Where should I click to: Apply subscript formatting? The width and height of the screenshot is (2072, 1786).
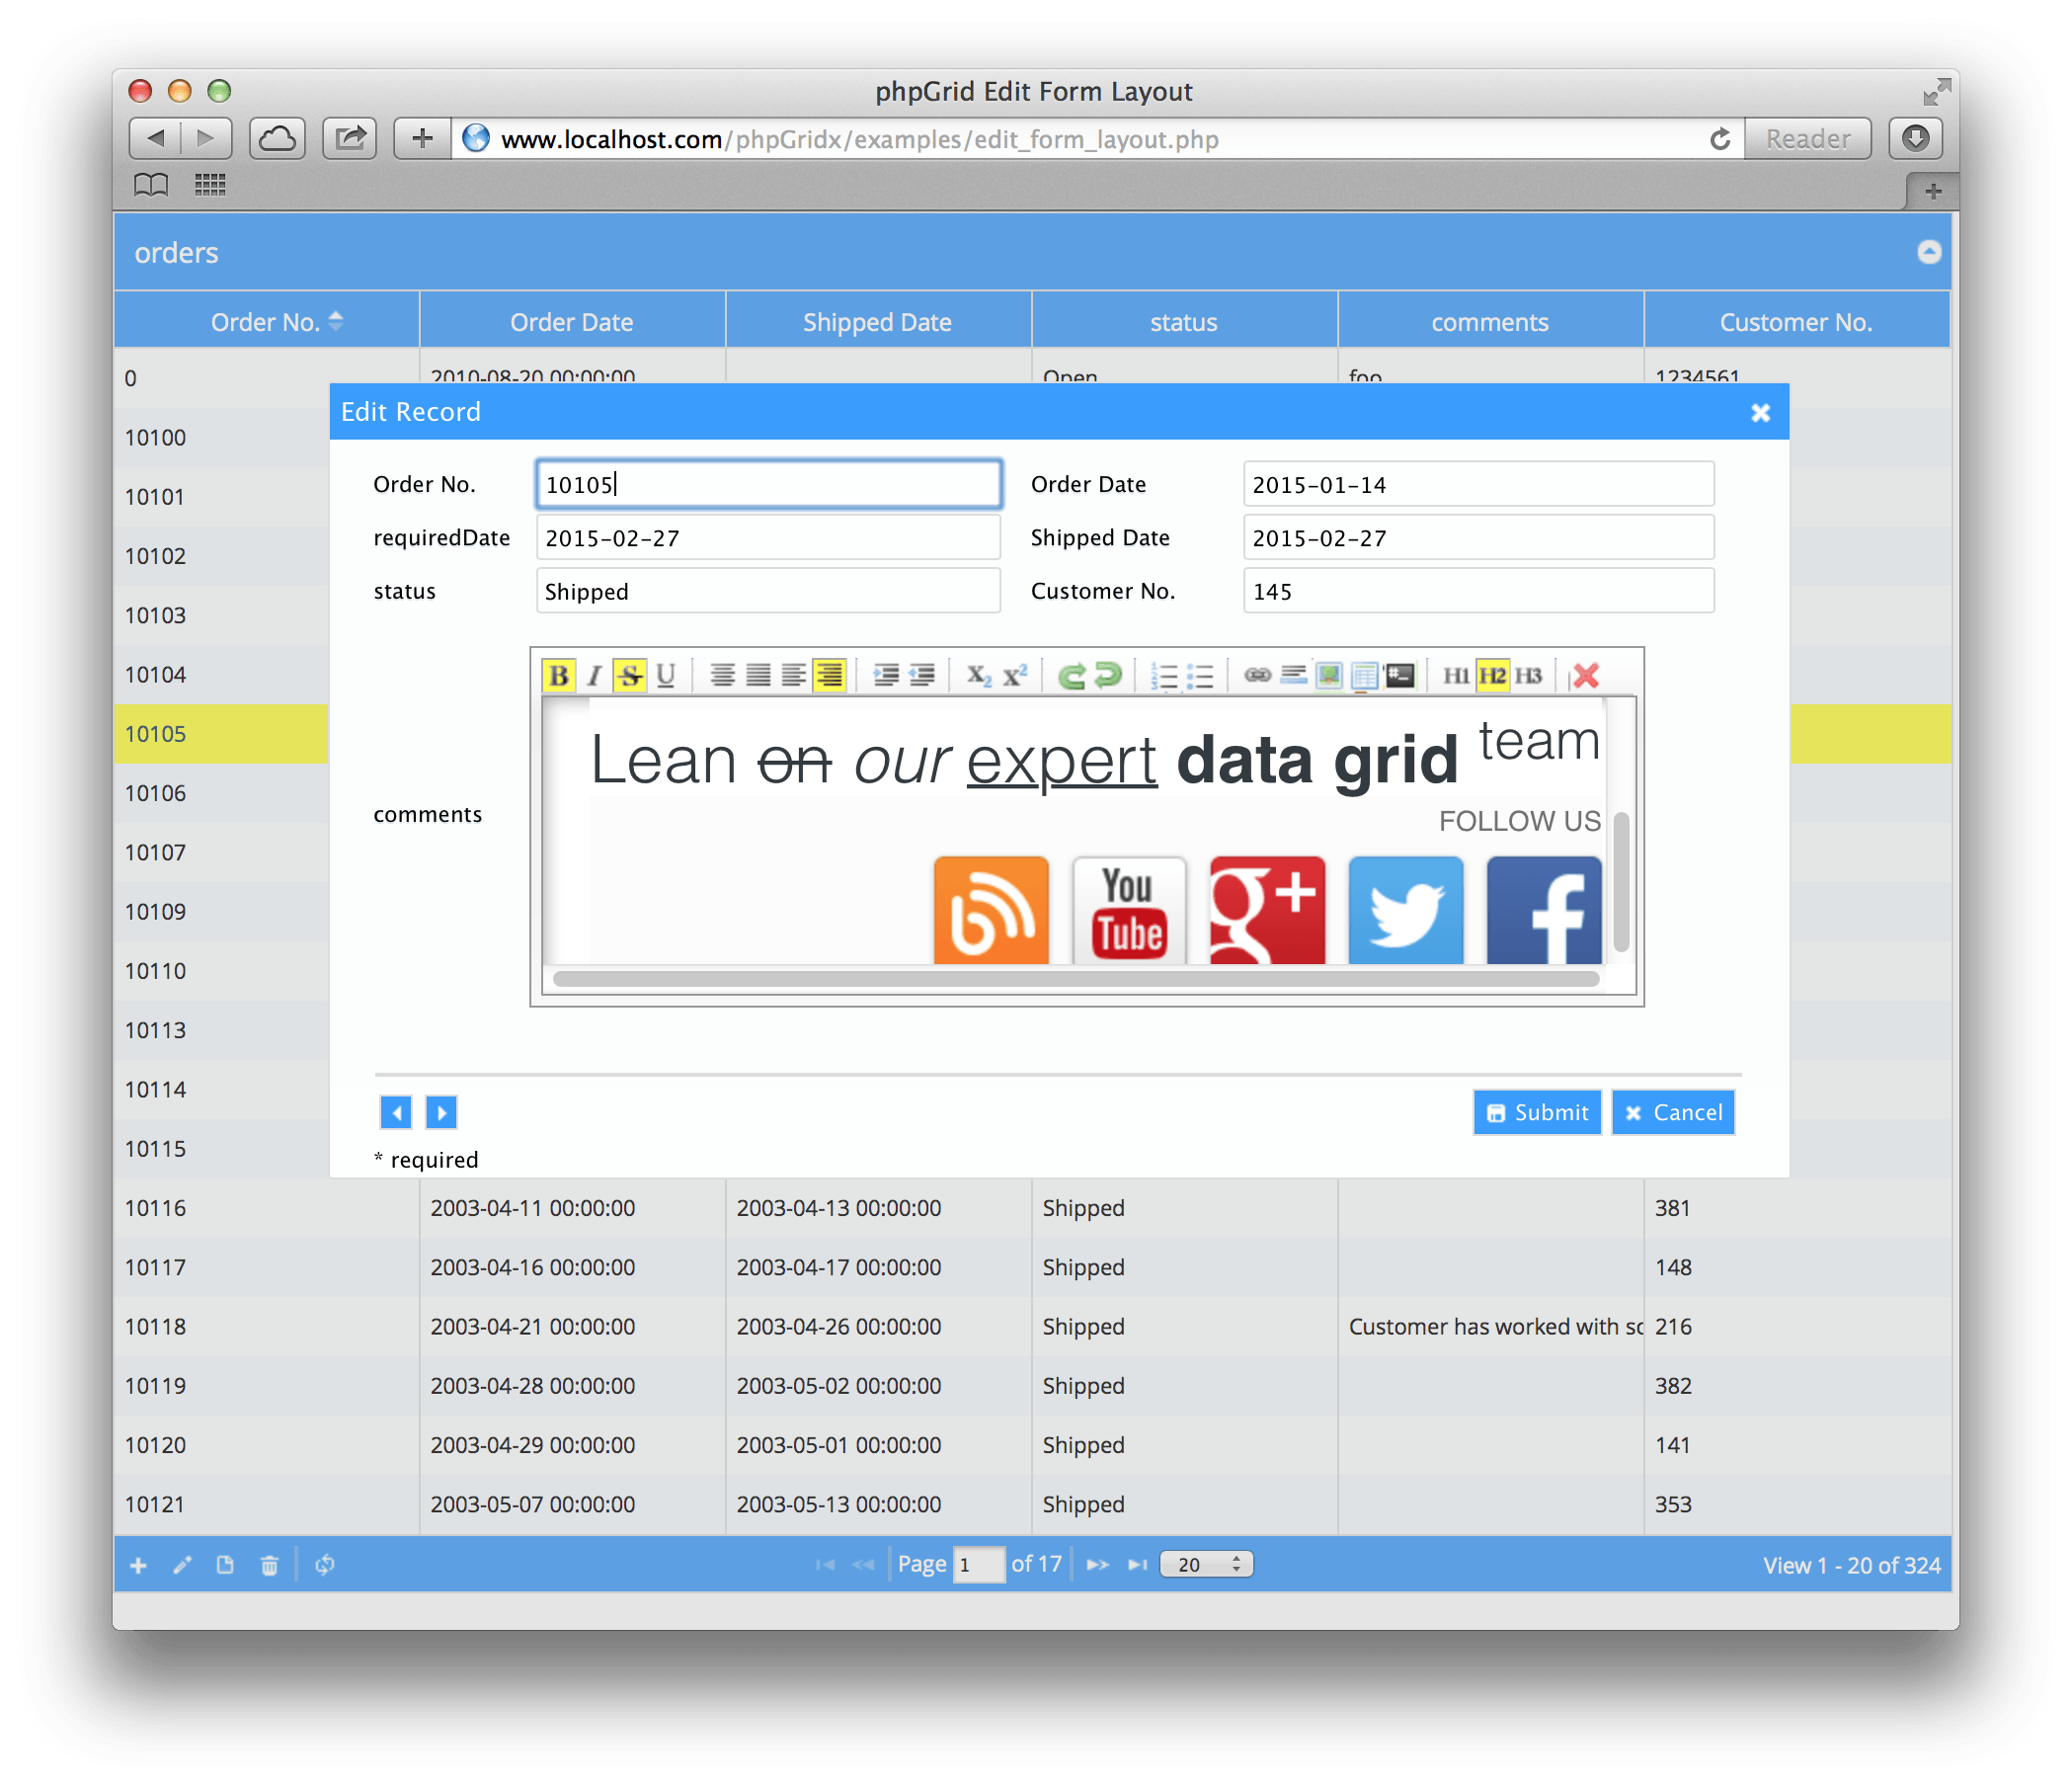[978, 676]
